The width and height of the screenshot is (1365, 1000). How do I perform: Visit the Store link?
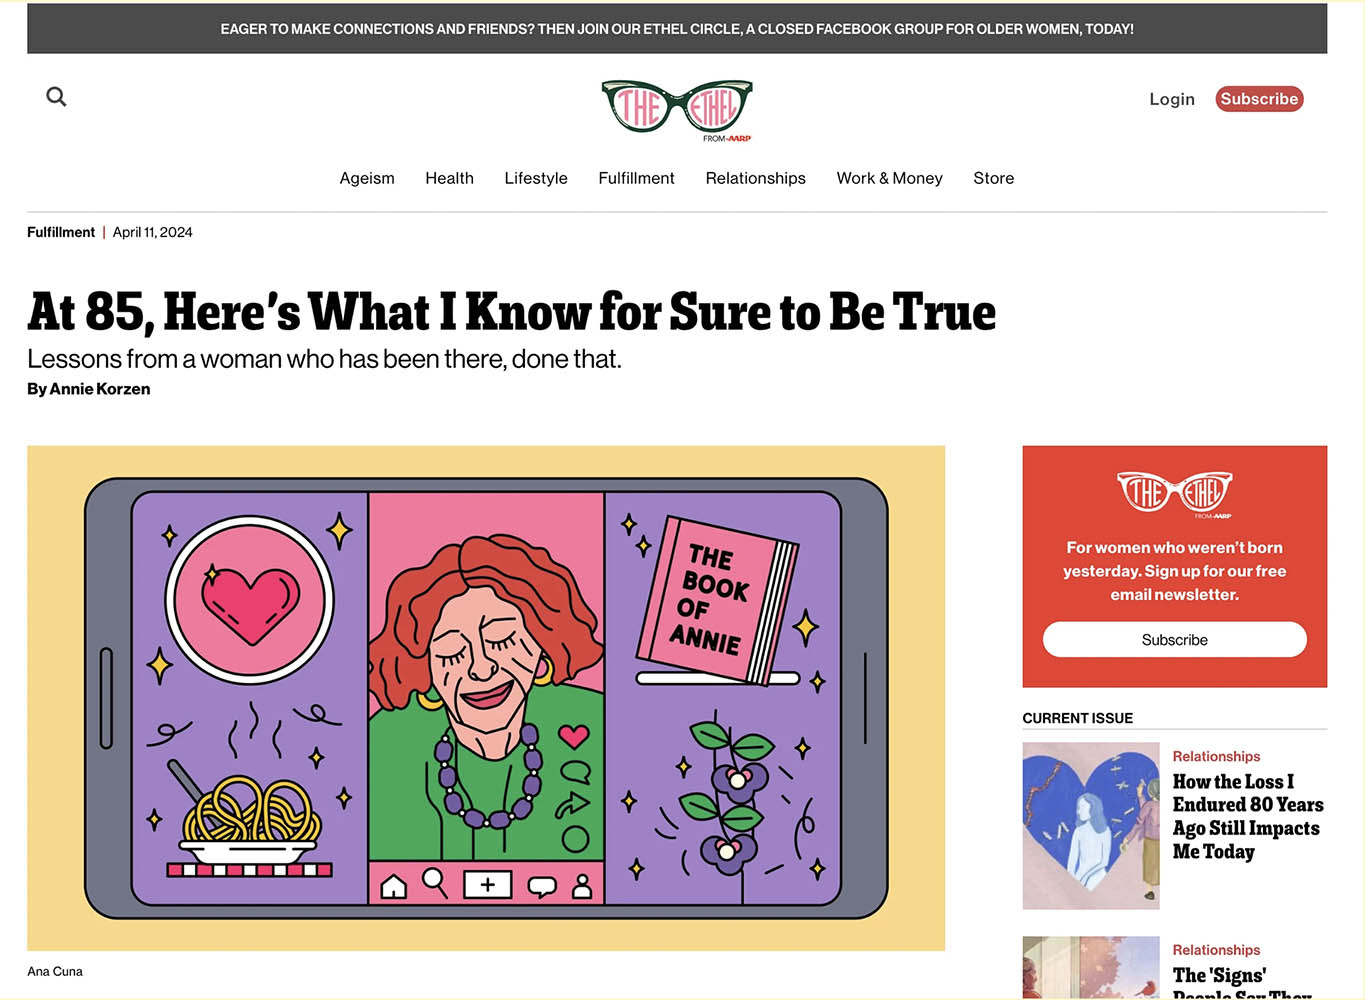[993, 178]
